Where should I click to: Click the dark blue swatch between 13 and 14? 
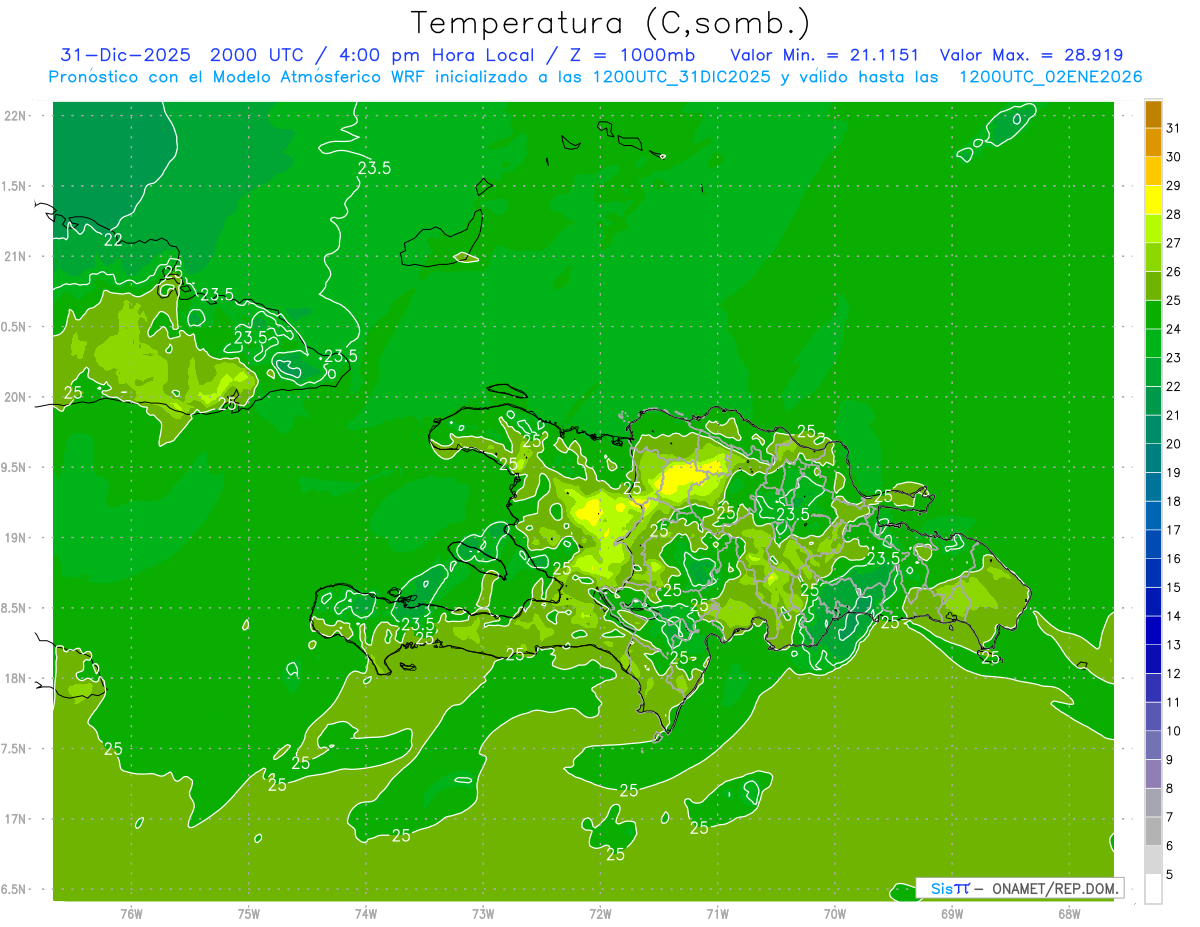1153,630
